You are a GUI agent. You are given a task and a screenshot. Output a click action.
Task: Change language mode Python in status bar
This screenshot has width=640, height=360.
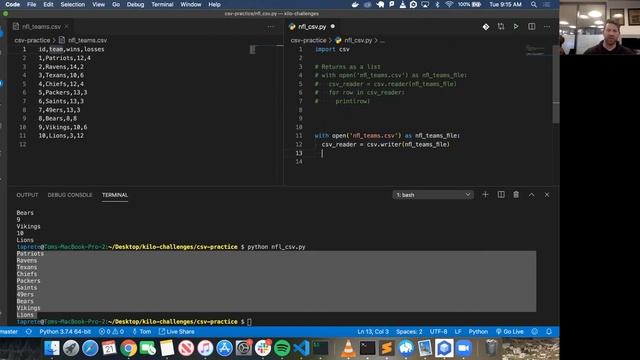tap(478, 331)
